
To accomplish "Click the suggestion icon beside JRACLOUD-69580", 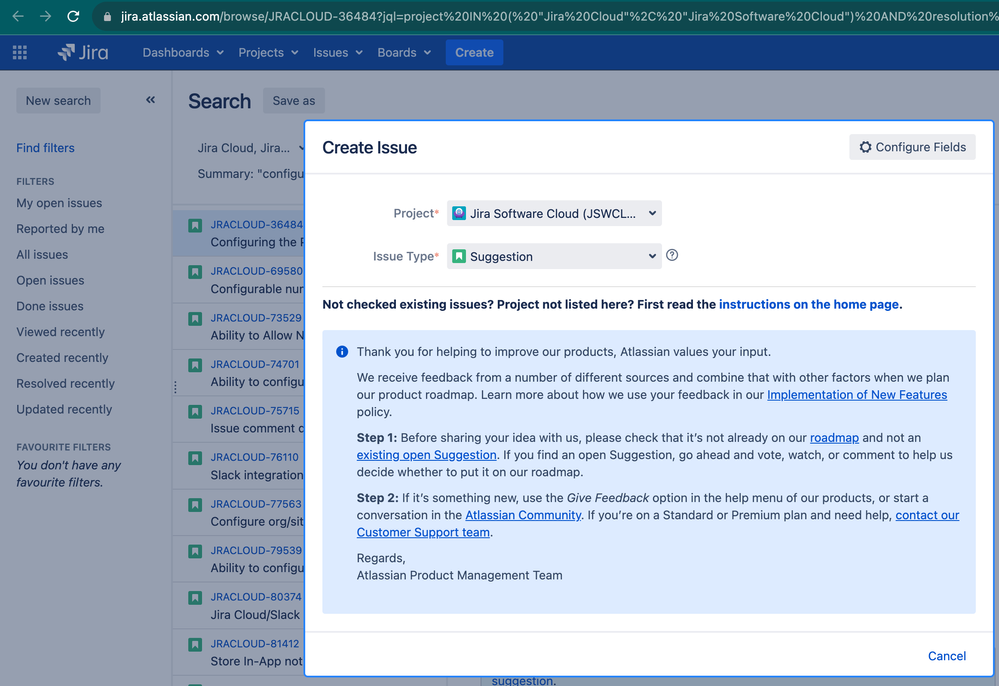I will [195, 272].
